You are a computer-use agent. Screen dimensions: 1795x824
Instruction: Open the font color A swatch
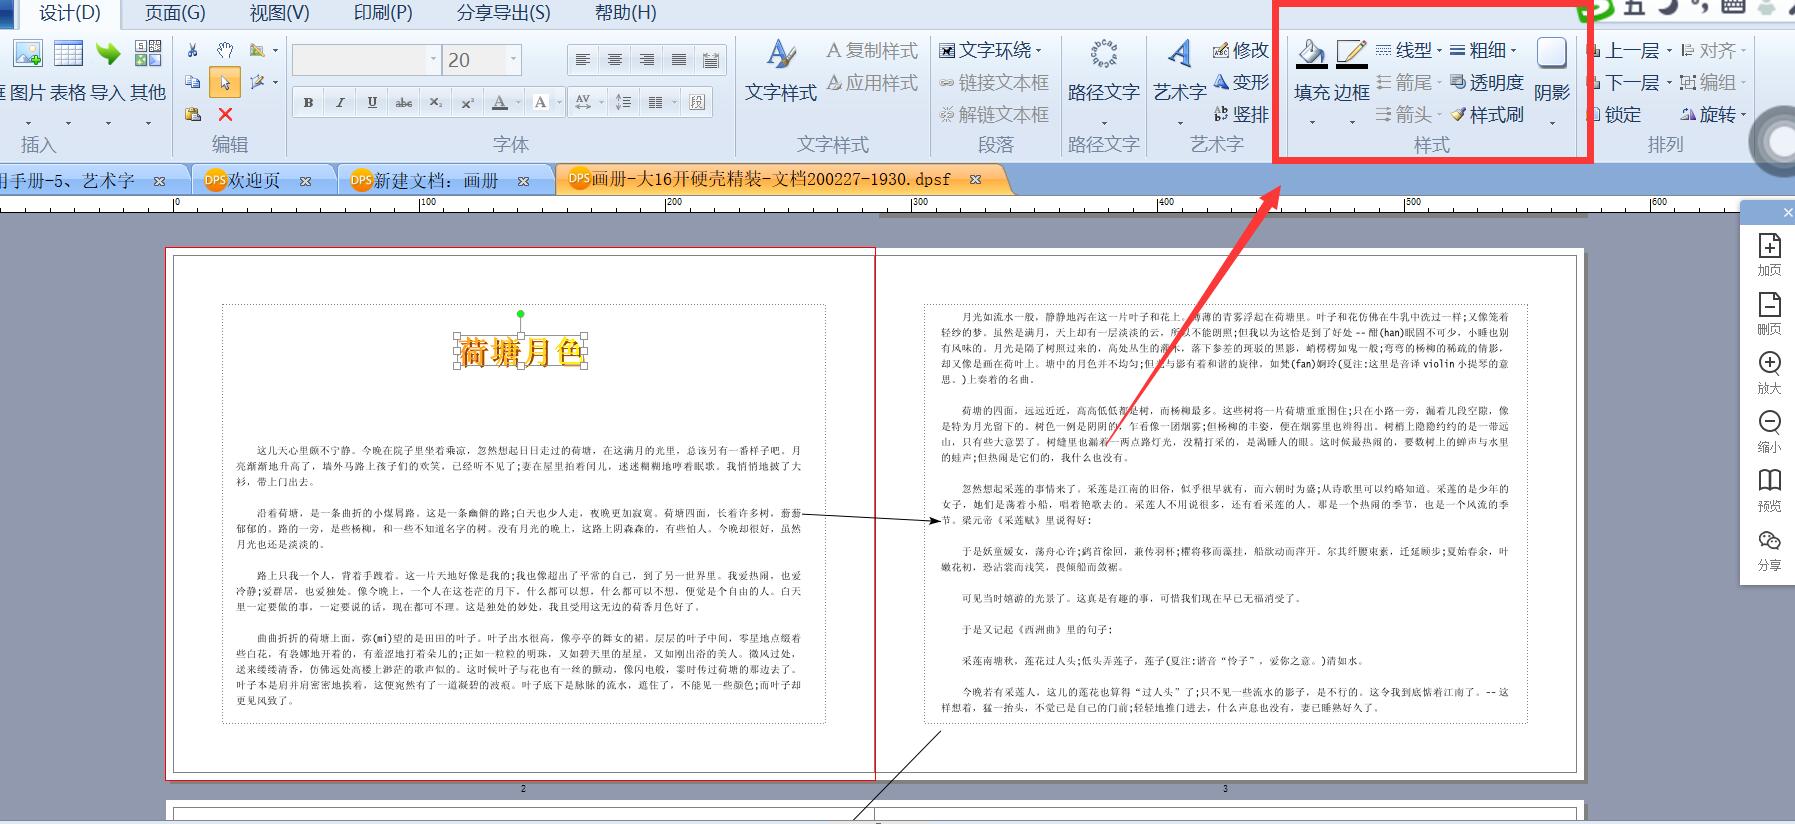[x=500, y=102]
